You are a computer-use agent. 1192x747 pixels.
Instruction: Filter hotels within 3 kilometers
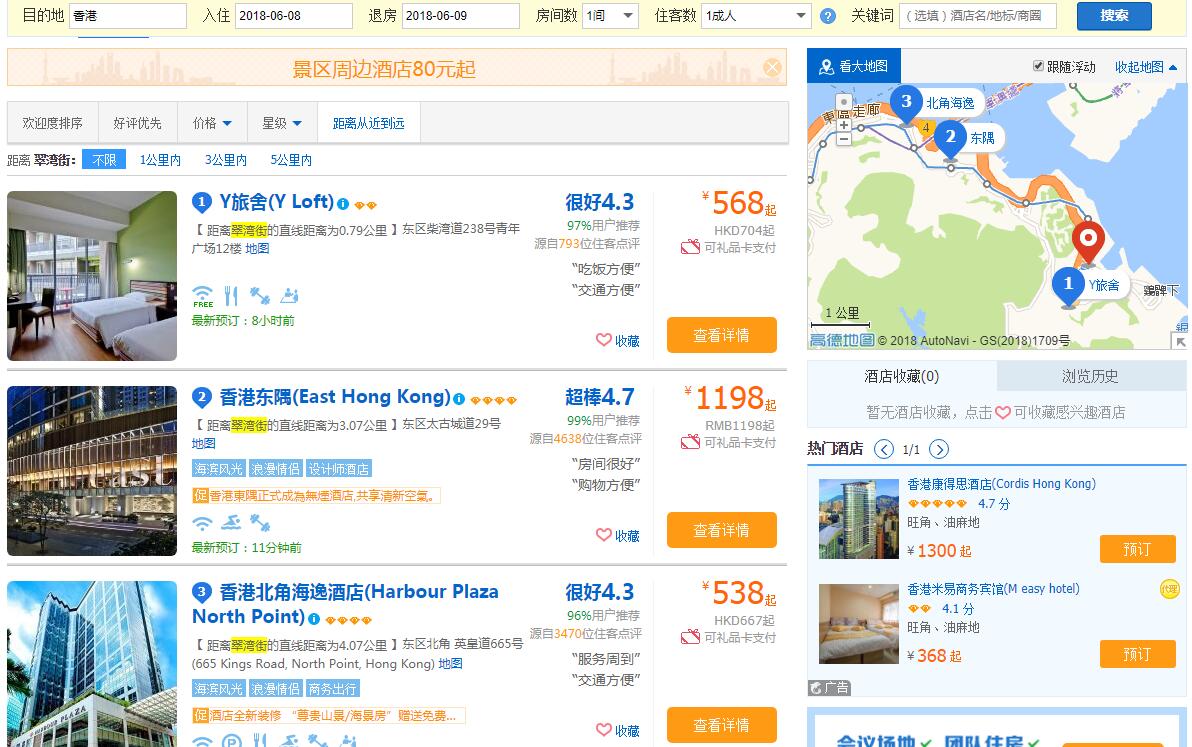[226, 160]
